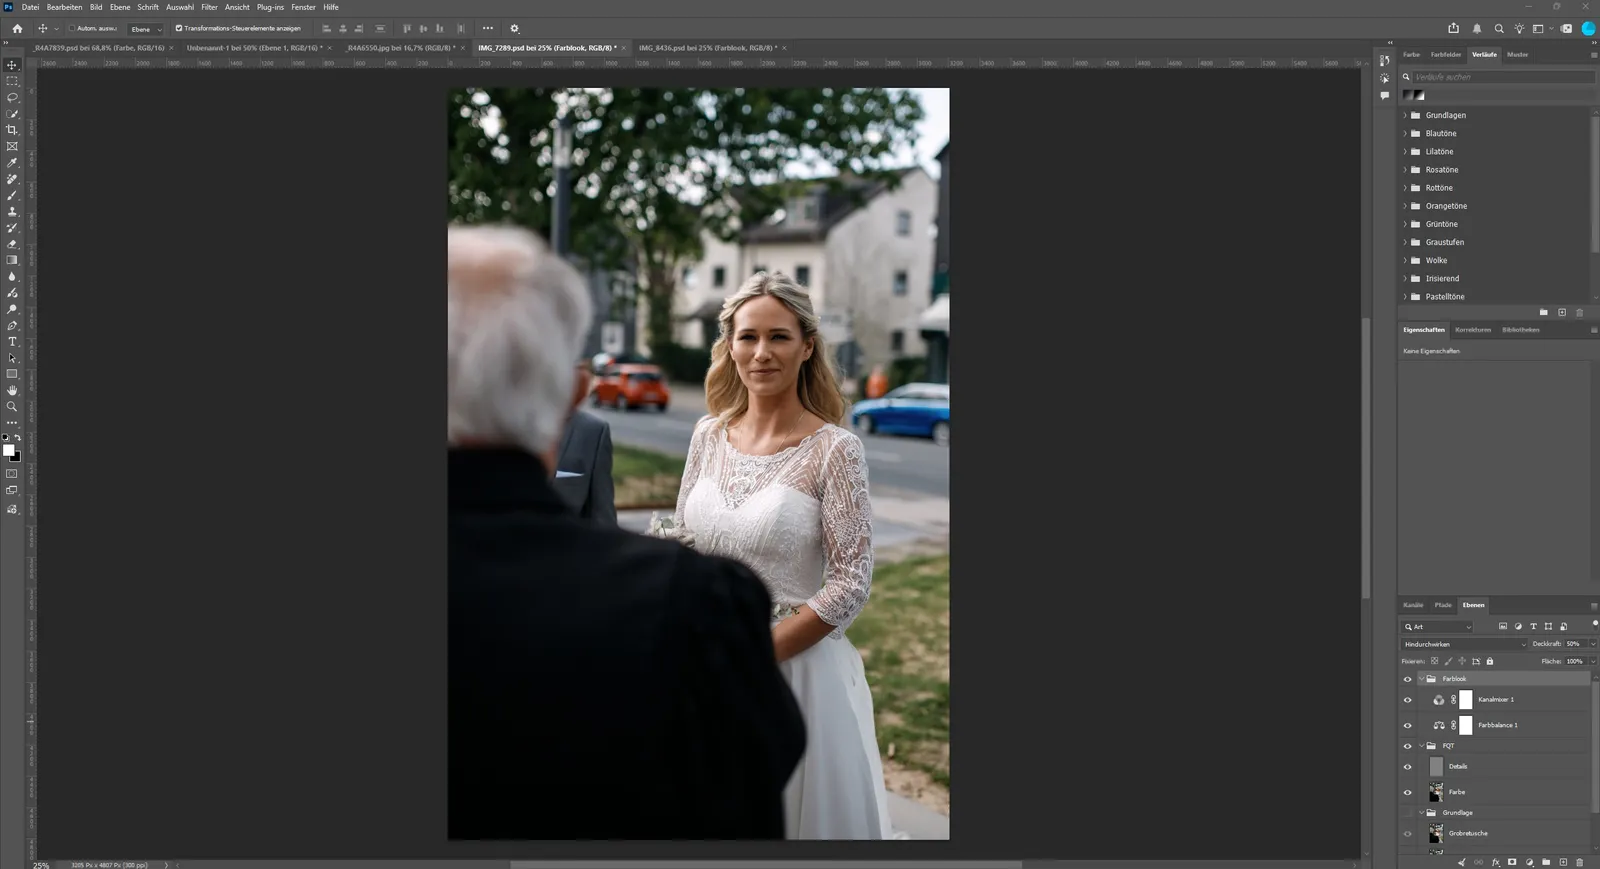Viewport: 1600px width, 869px height.
Task: Expand the Grundlagen gradient folder
Action: tap(1405, 116)
